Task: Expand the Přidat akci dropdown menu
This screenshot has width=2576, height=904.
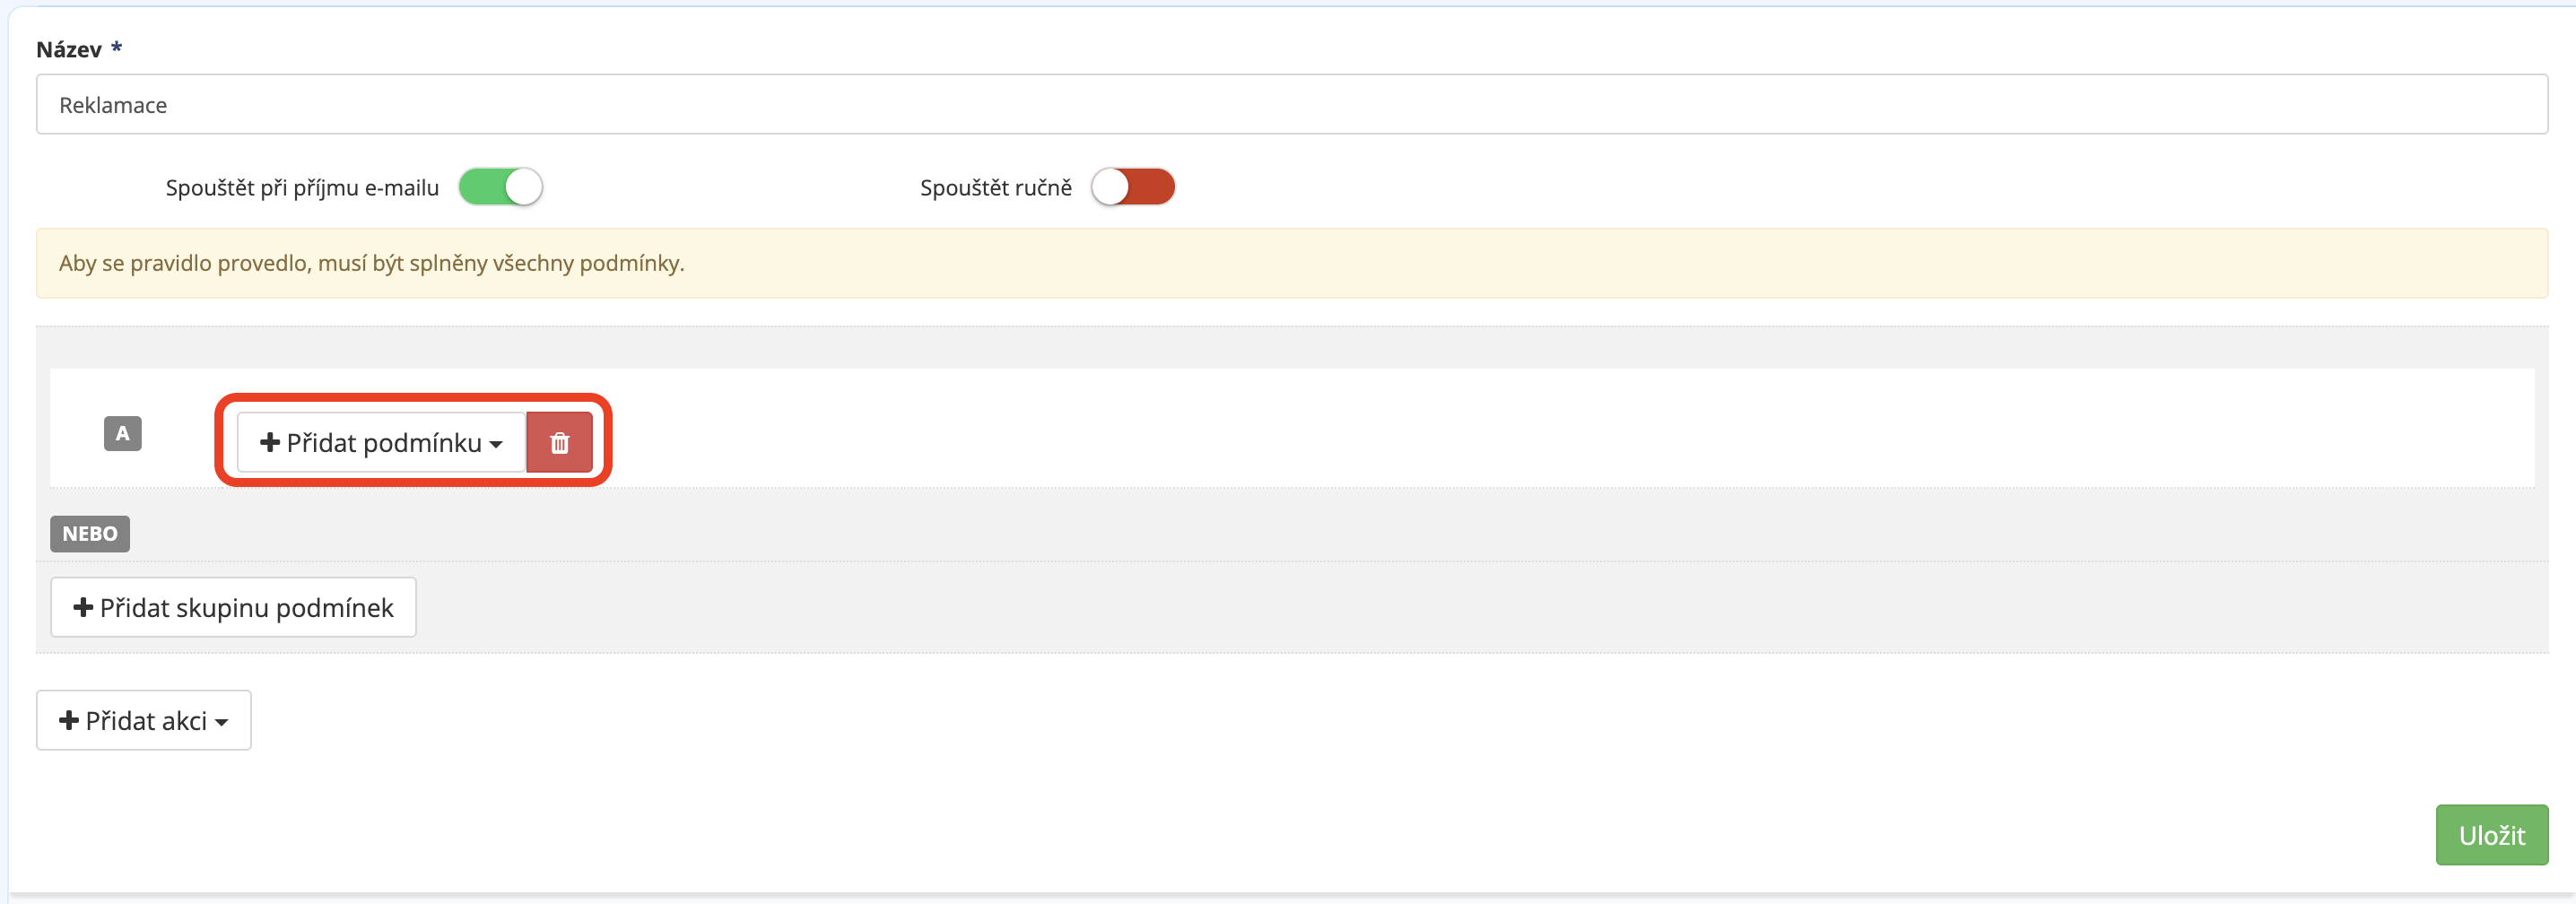Action: tap(144, 720)
